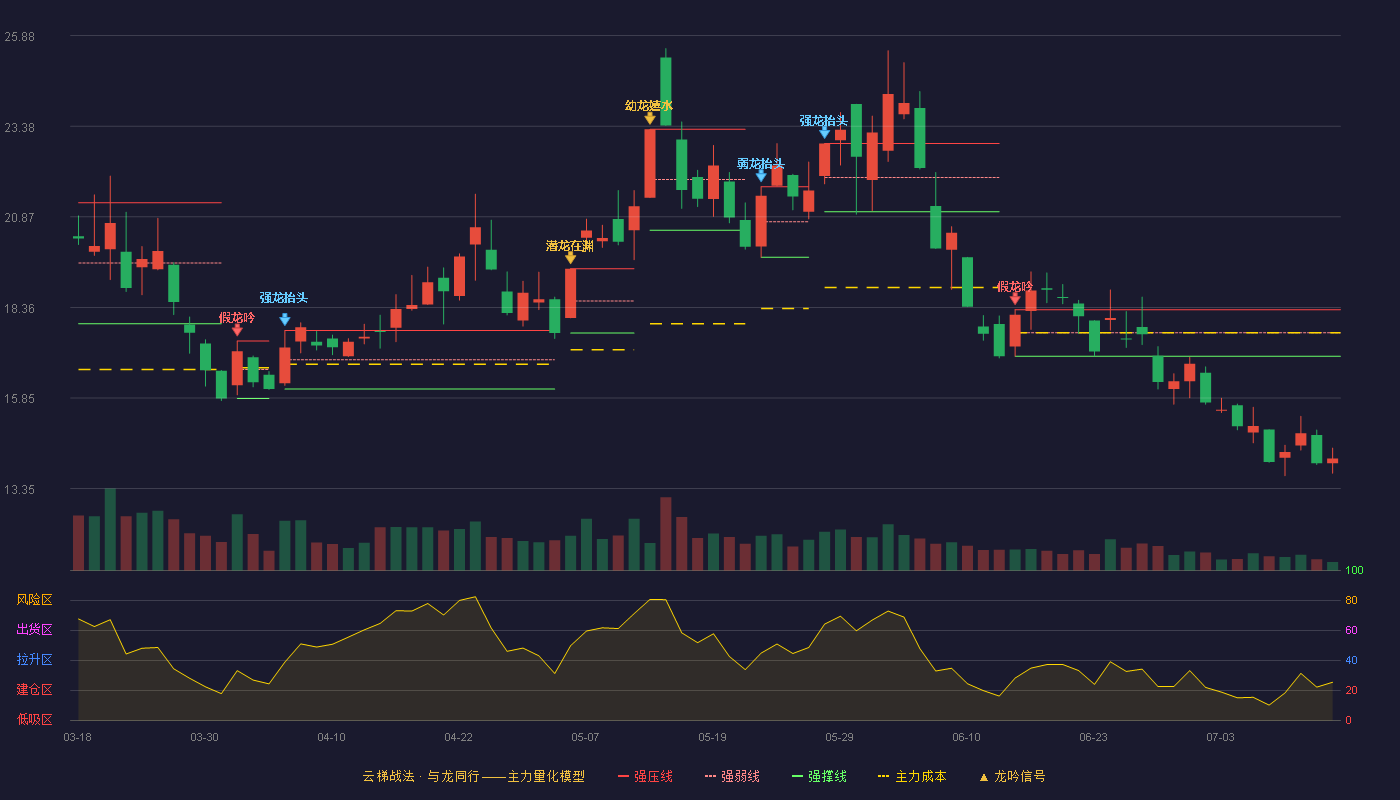The image size is (1400, 800).
Task: Click the 07-03 date label
Action: point(1220,737)
